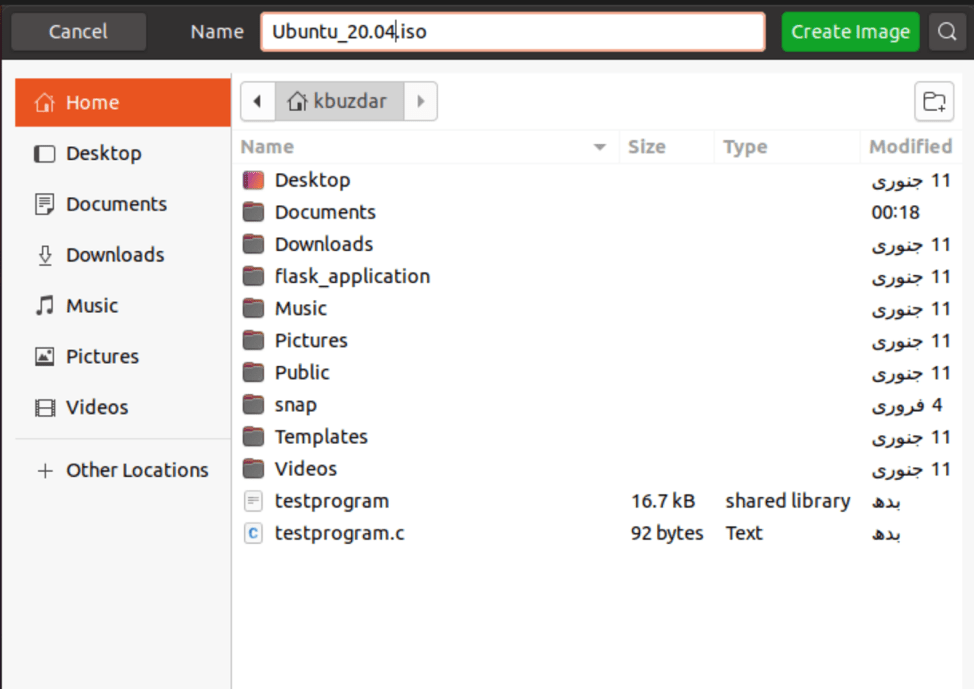
Task: Toggle the Name column sort arrow
Action: (x=599, y=147)
